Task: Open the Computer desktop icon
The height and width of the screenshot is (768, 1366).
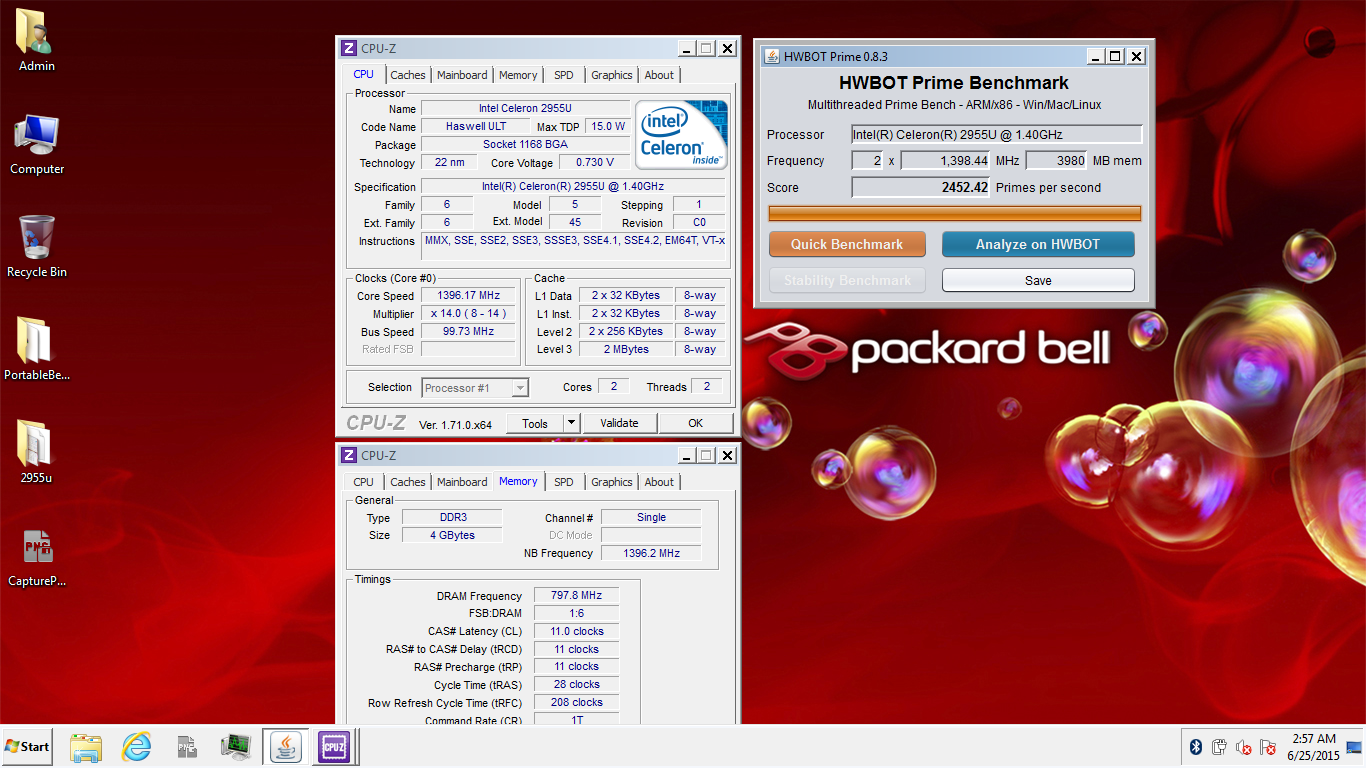Action: [x=37, y=145]
